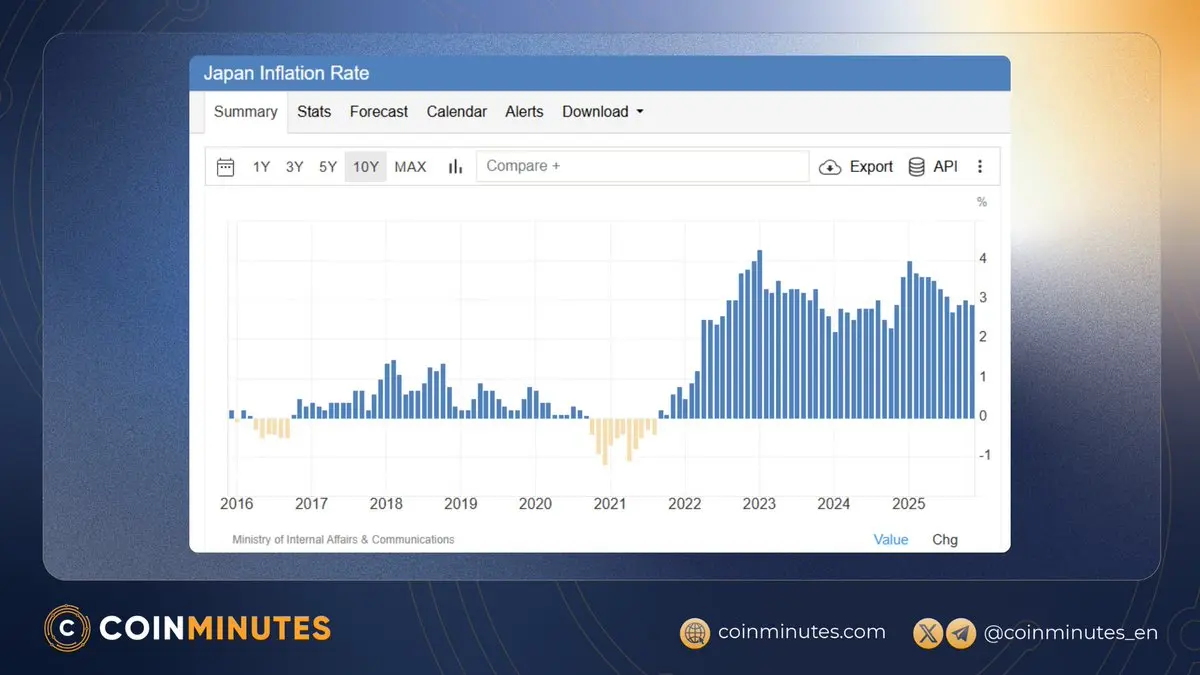Click the Ministry of Internal Affairs source
Viewport: 1200px width, 675px height.
coord(343,539)
